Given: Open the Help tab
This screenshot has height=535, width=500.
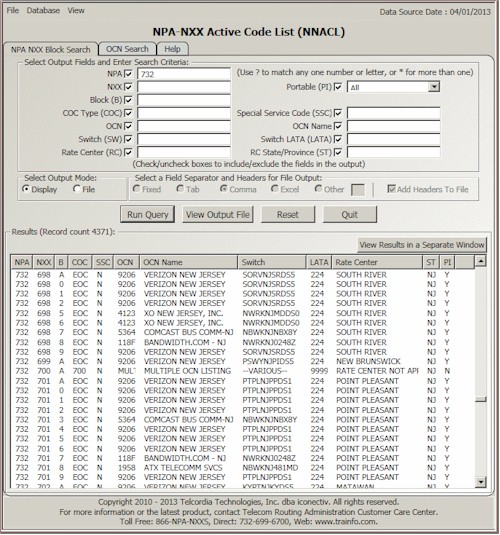Looking at the screenshot, I should point(172,49).
